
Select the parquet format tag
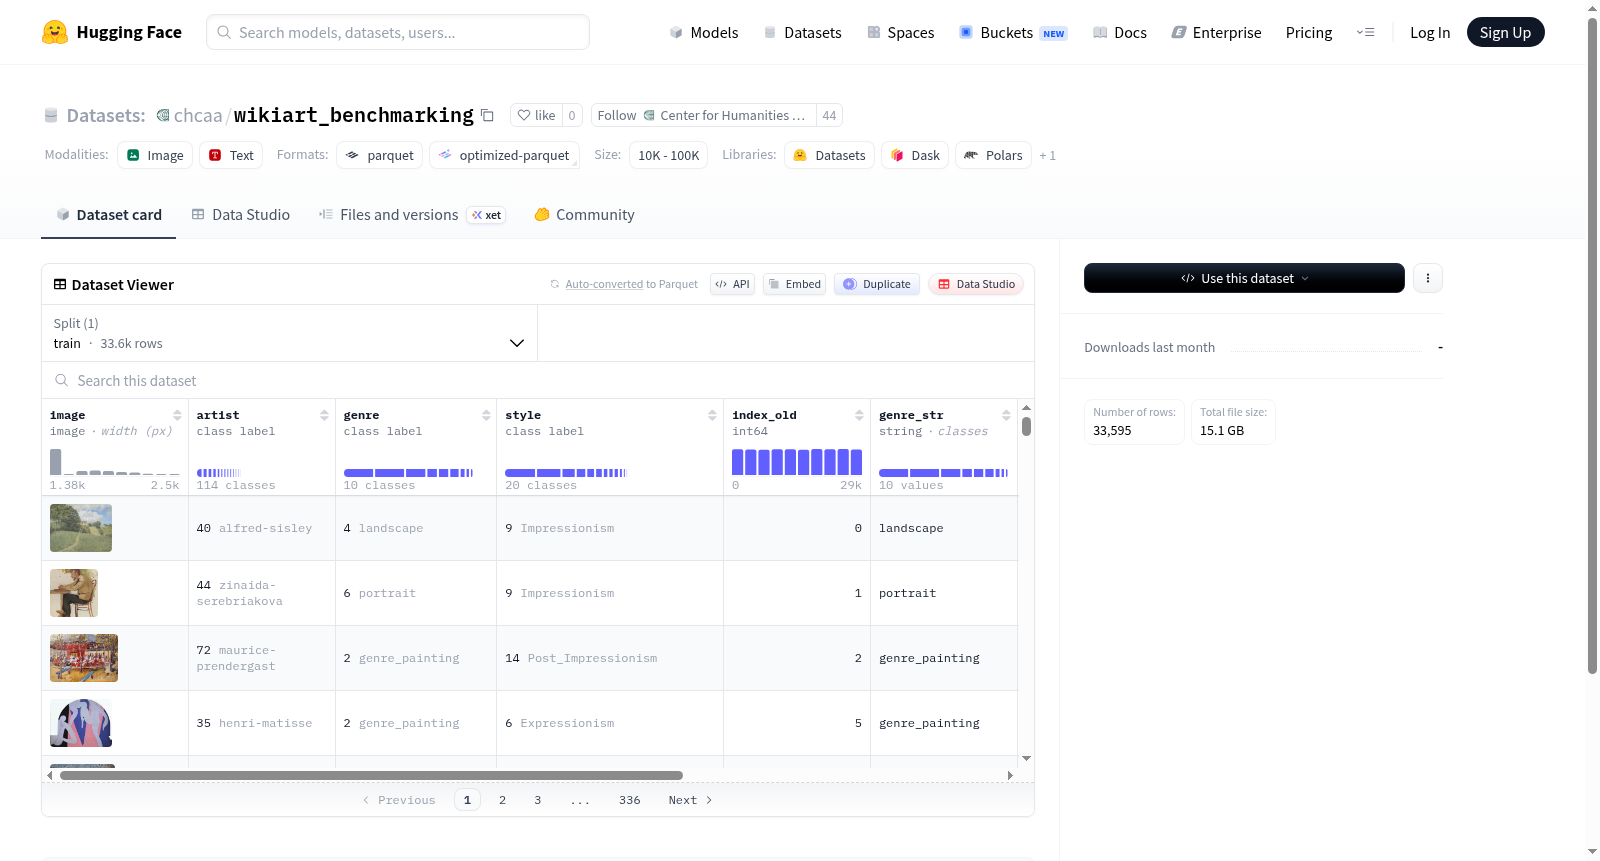[380, 155]
